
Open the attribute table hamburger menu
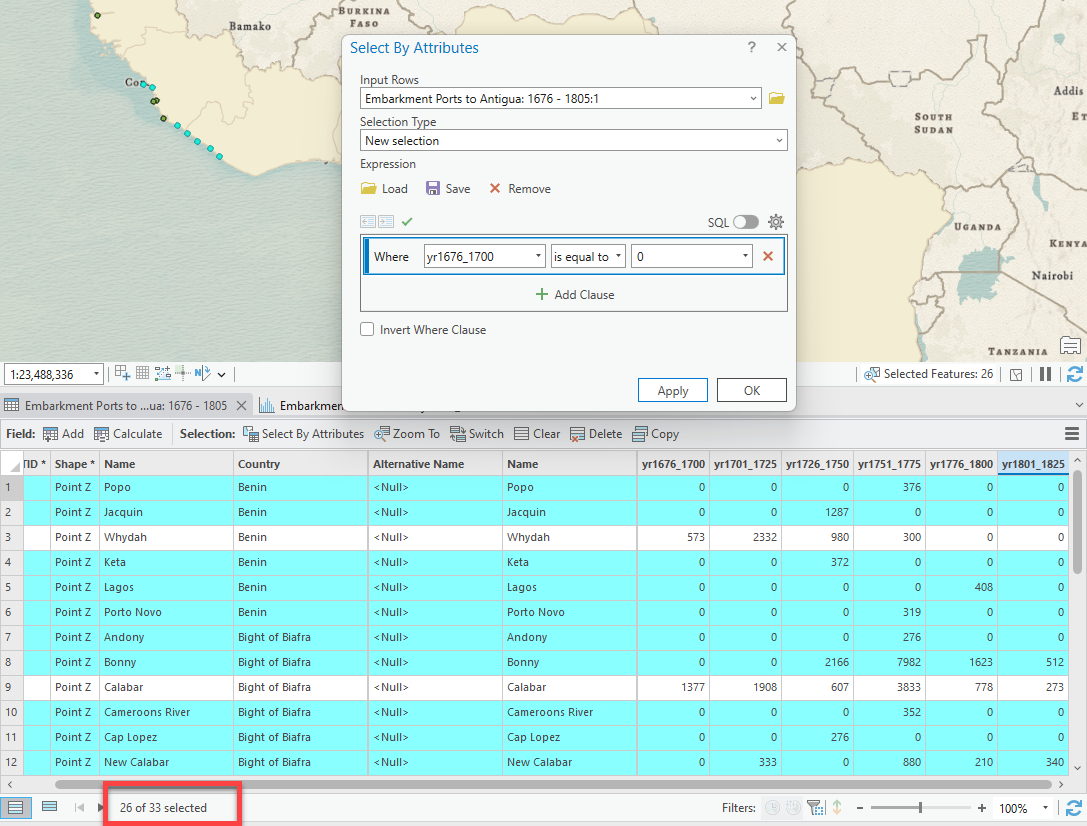pos(1071,434)
